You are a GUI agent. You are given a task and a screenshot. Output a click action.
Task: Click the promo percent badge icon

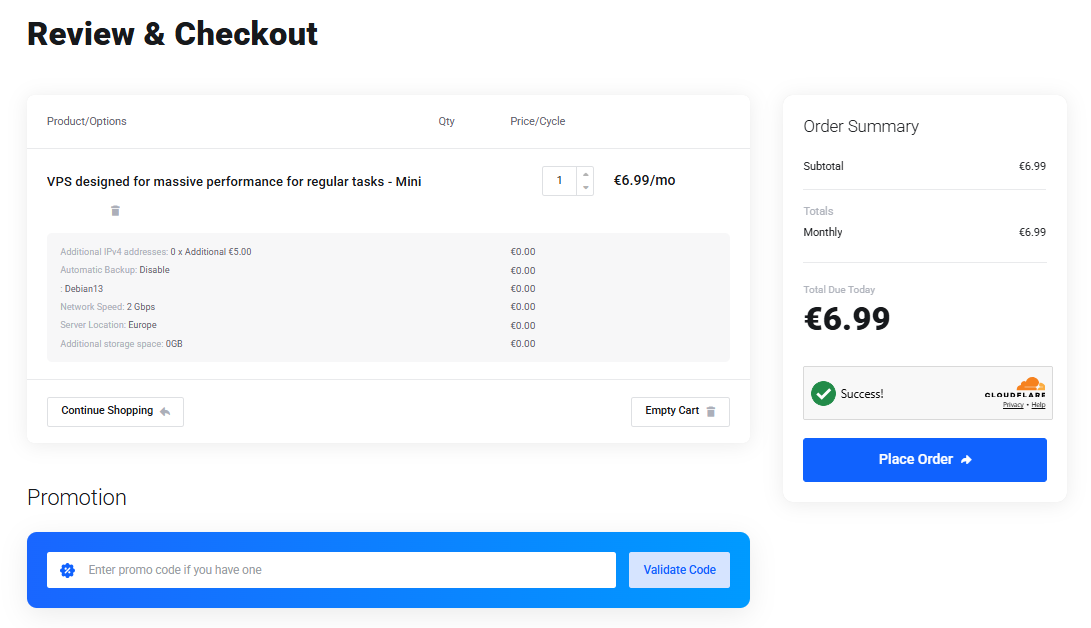click(67, 570)
